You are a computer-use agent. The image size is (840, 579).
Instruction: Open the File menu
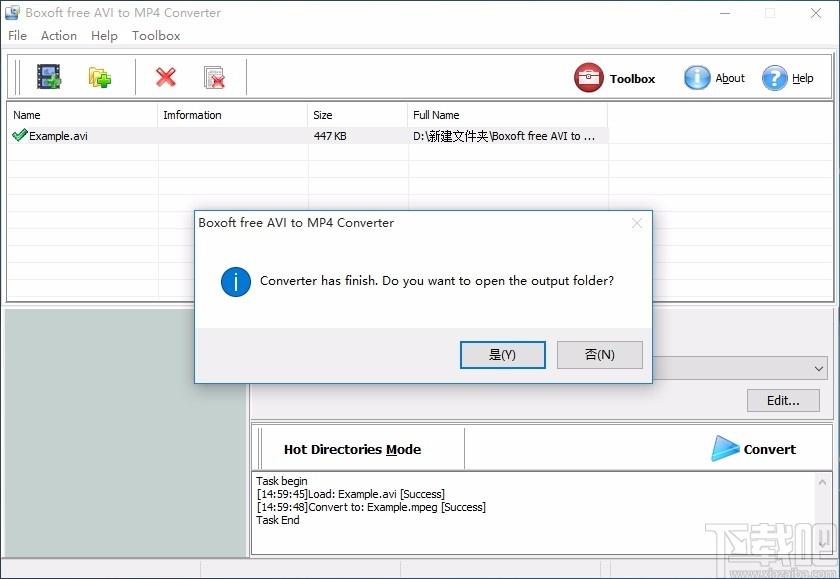point(17,36)
